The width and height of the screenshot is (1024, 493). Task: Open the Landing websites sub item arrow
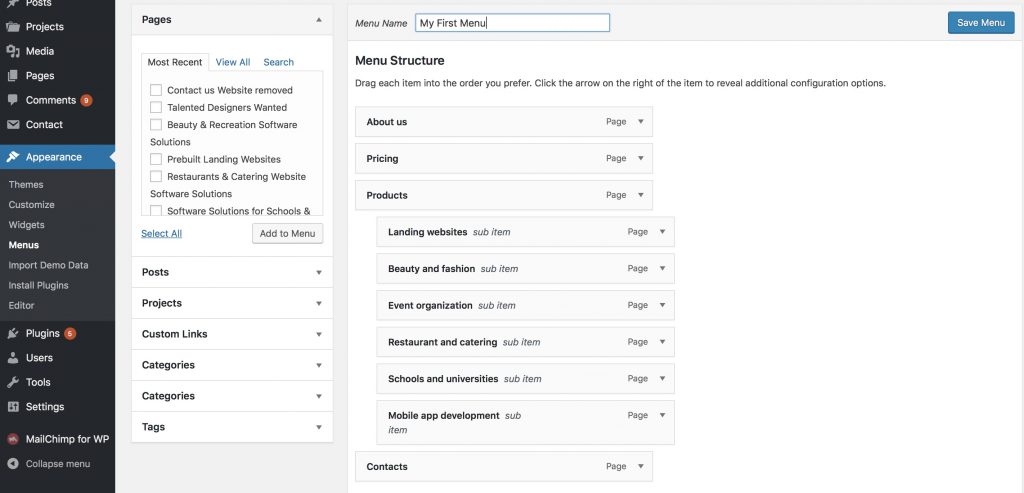coord(662,232)
